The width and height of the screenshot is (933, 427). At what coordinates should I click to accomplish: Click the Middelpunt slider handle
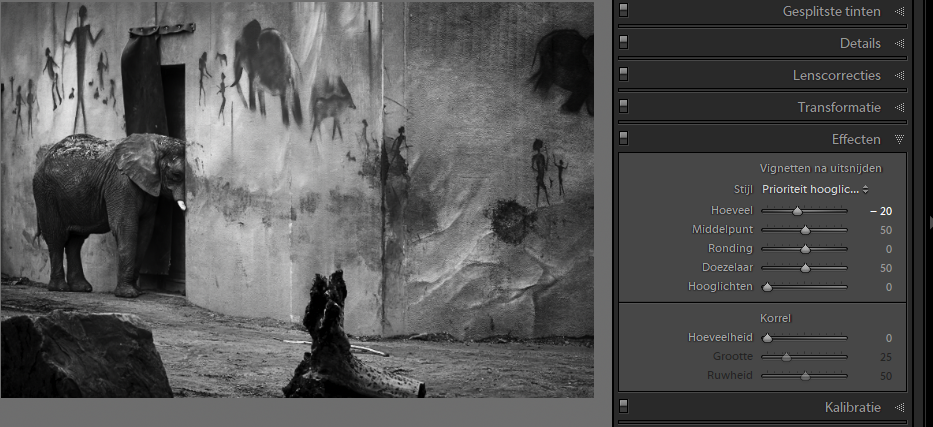(805, 230)
